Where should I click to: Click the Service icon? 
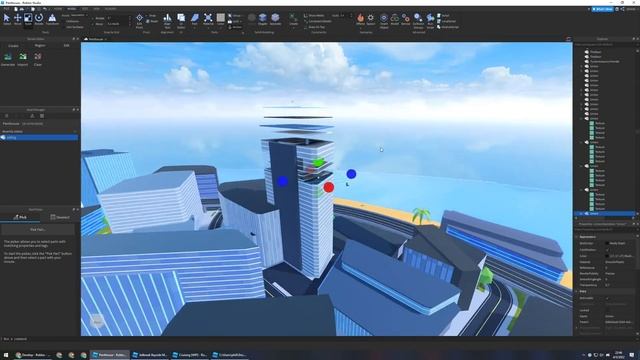pyautogui.click(x=405, y=19)
